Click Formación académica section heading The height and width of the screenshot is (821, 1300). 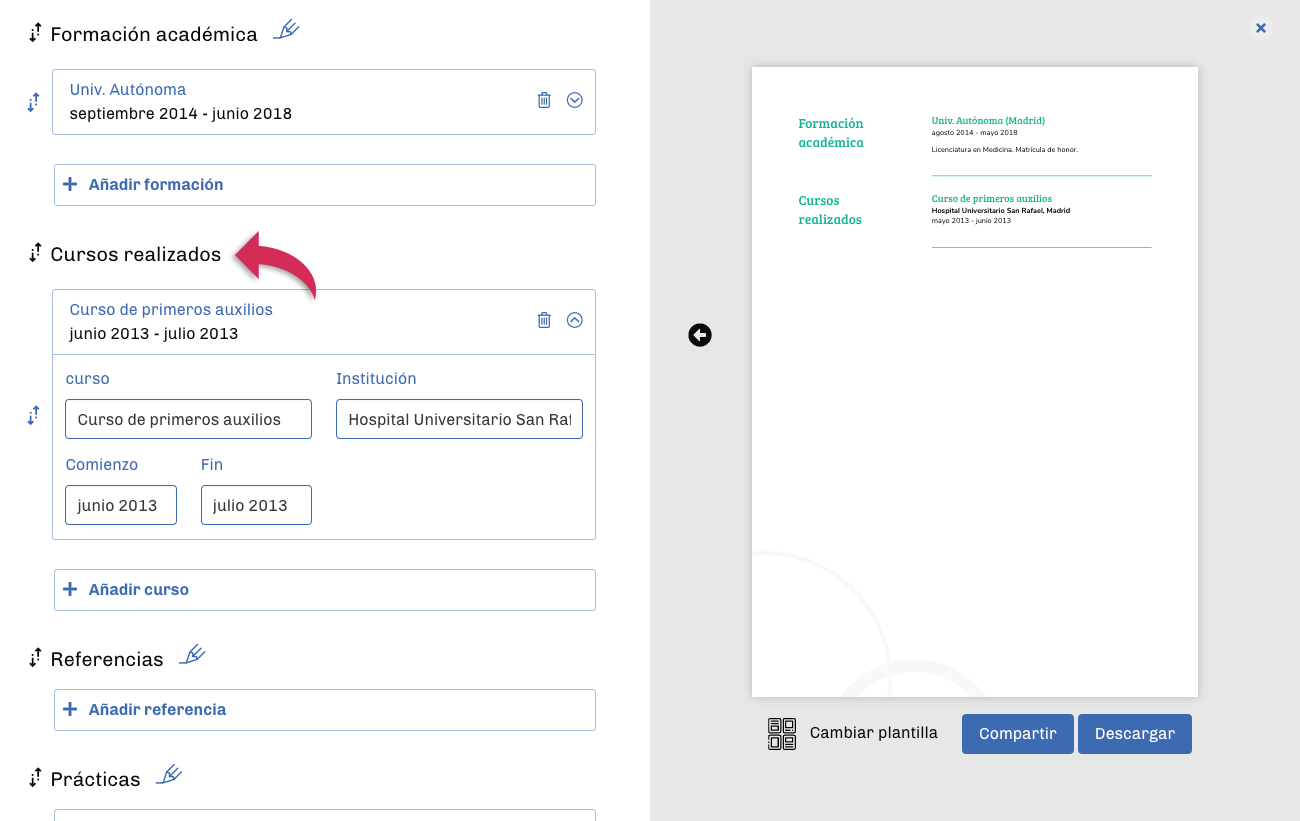[154, 34]
